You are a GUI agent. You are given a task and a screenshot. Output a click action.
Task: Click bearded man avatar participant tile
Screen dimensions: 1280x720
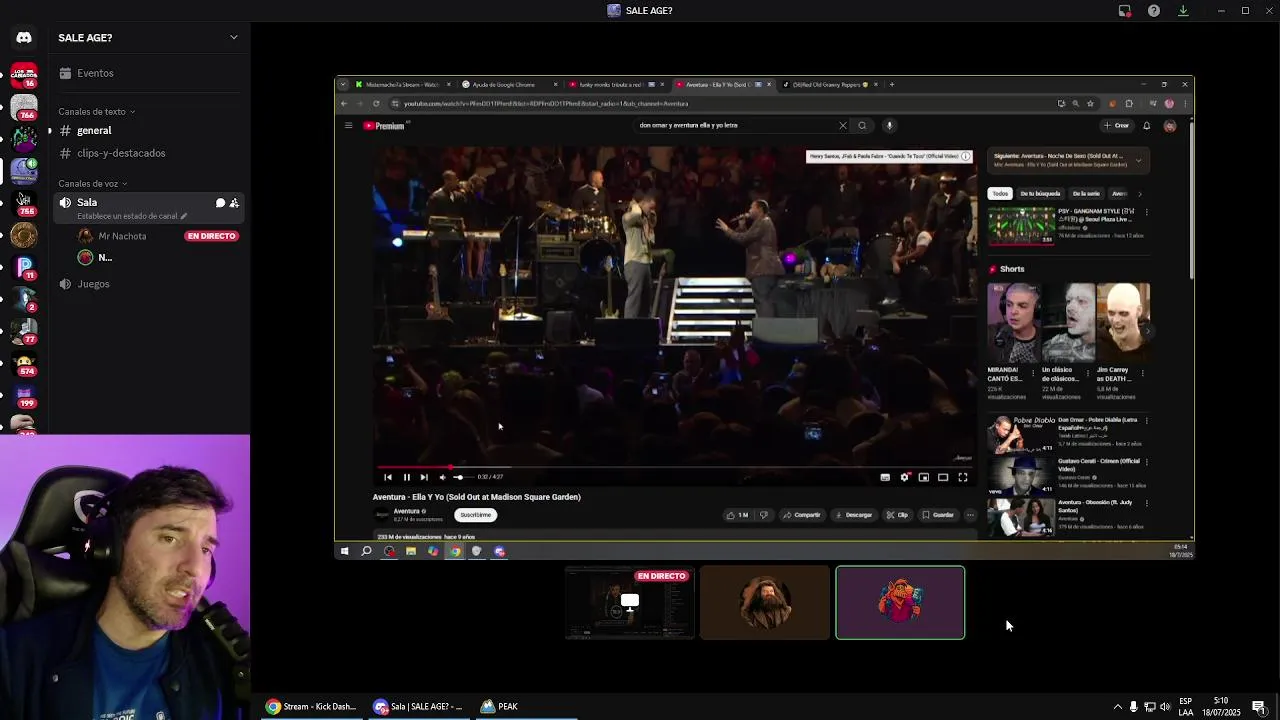(x=765, y=603)
